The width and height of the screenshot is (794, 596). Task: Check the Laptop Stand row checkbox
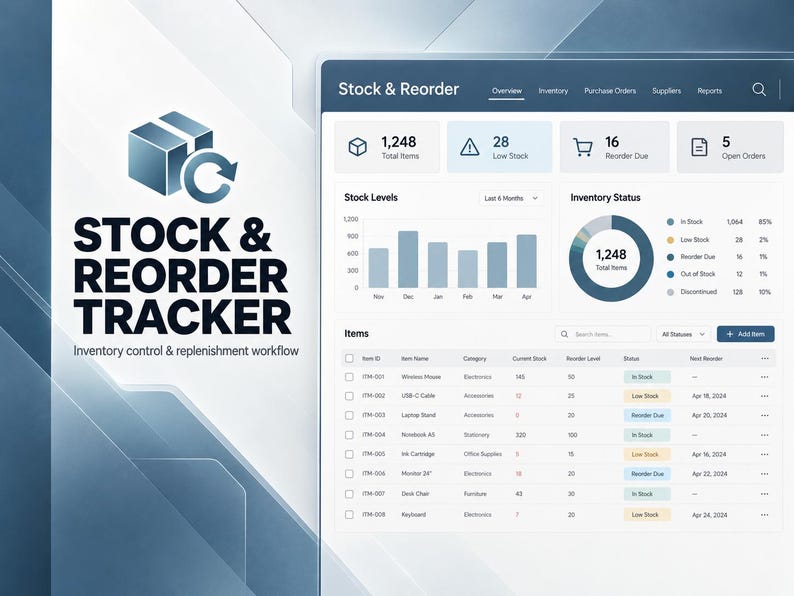tap(349, 415)
